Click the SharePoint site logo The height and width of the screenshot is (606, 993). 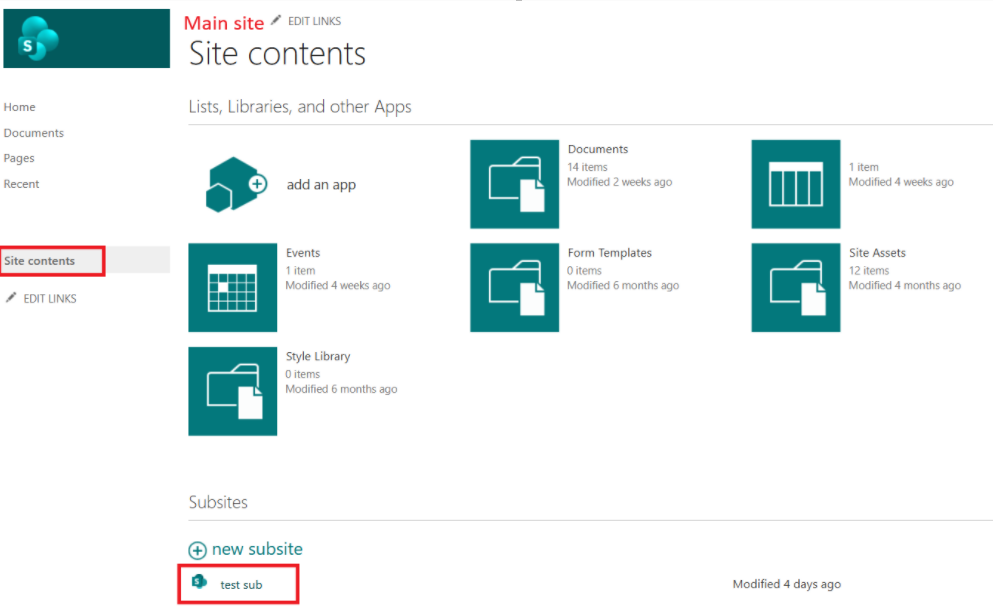point(86,38)
